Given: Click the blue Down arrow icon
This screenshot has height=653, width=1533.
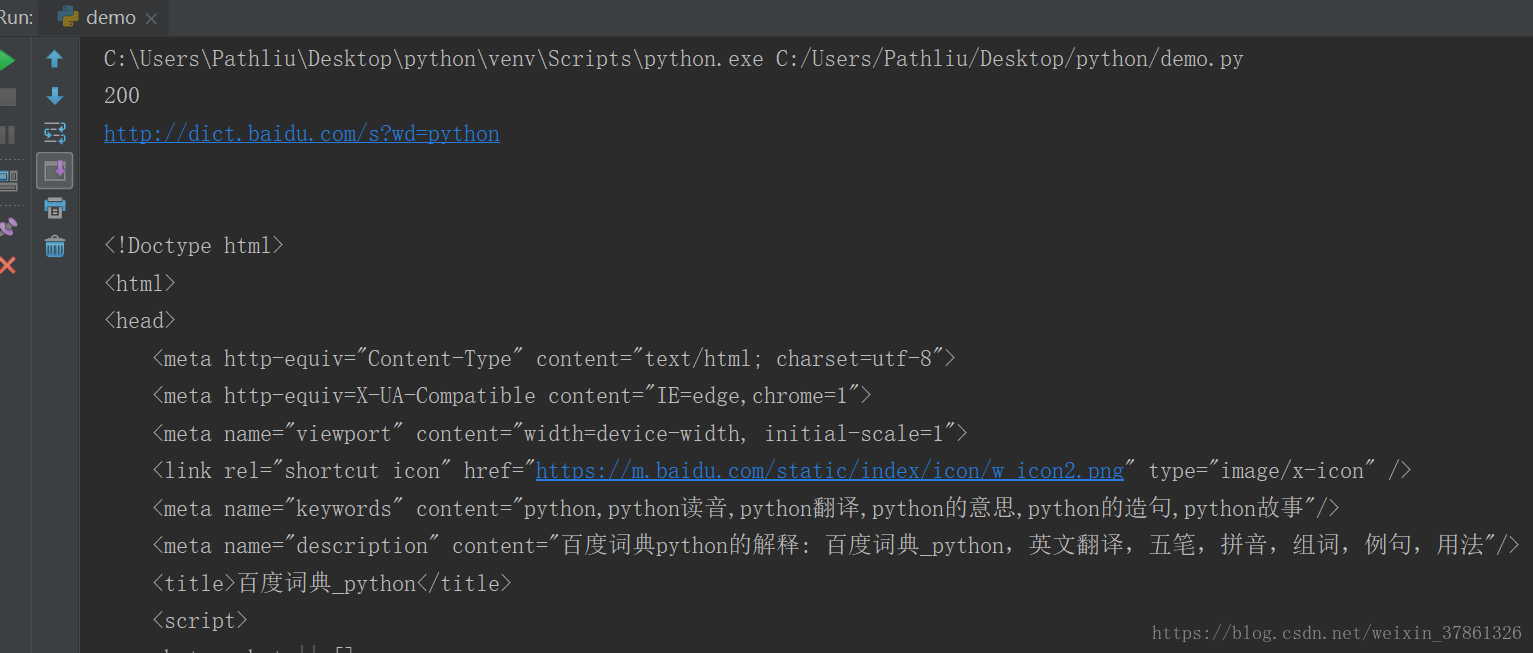Looking at the screenshot, I should 55,96.
